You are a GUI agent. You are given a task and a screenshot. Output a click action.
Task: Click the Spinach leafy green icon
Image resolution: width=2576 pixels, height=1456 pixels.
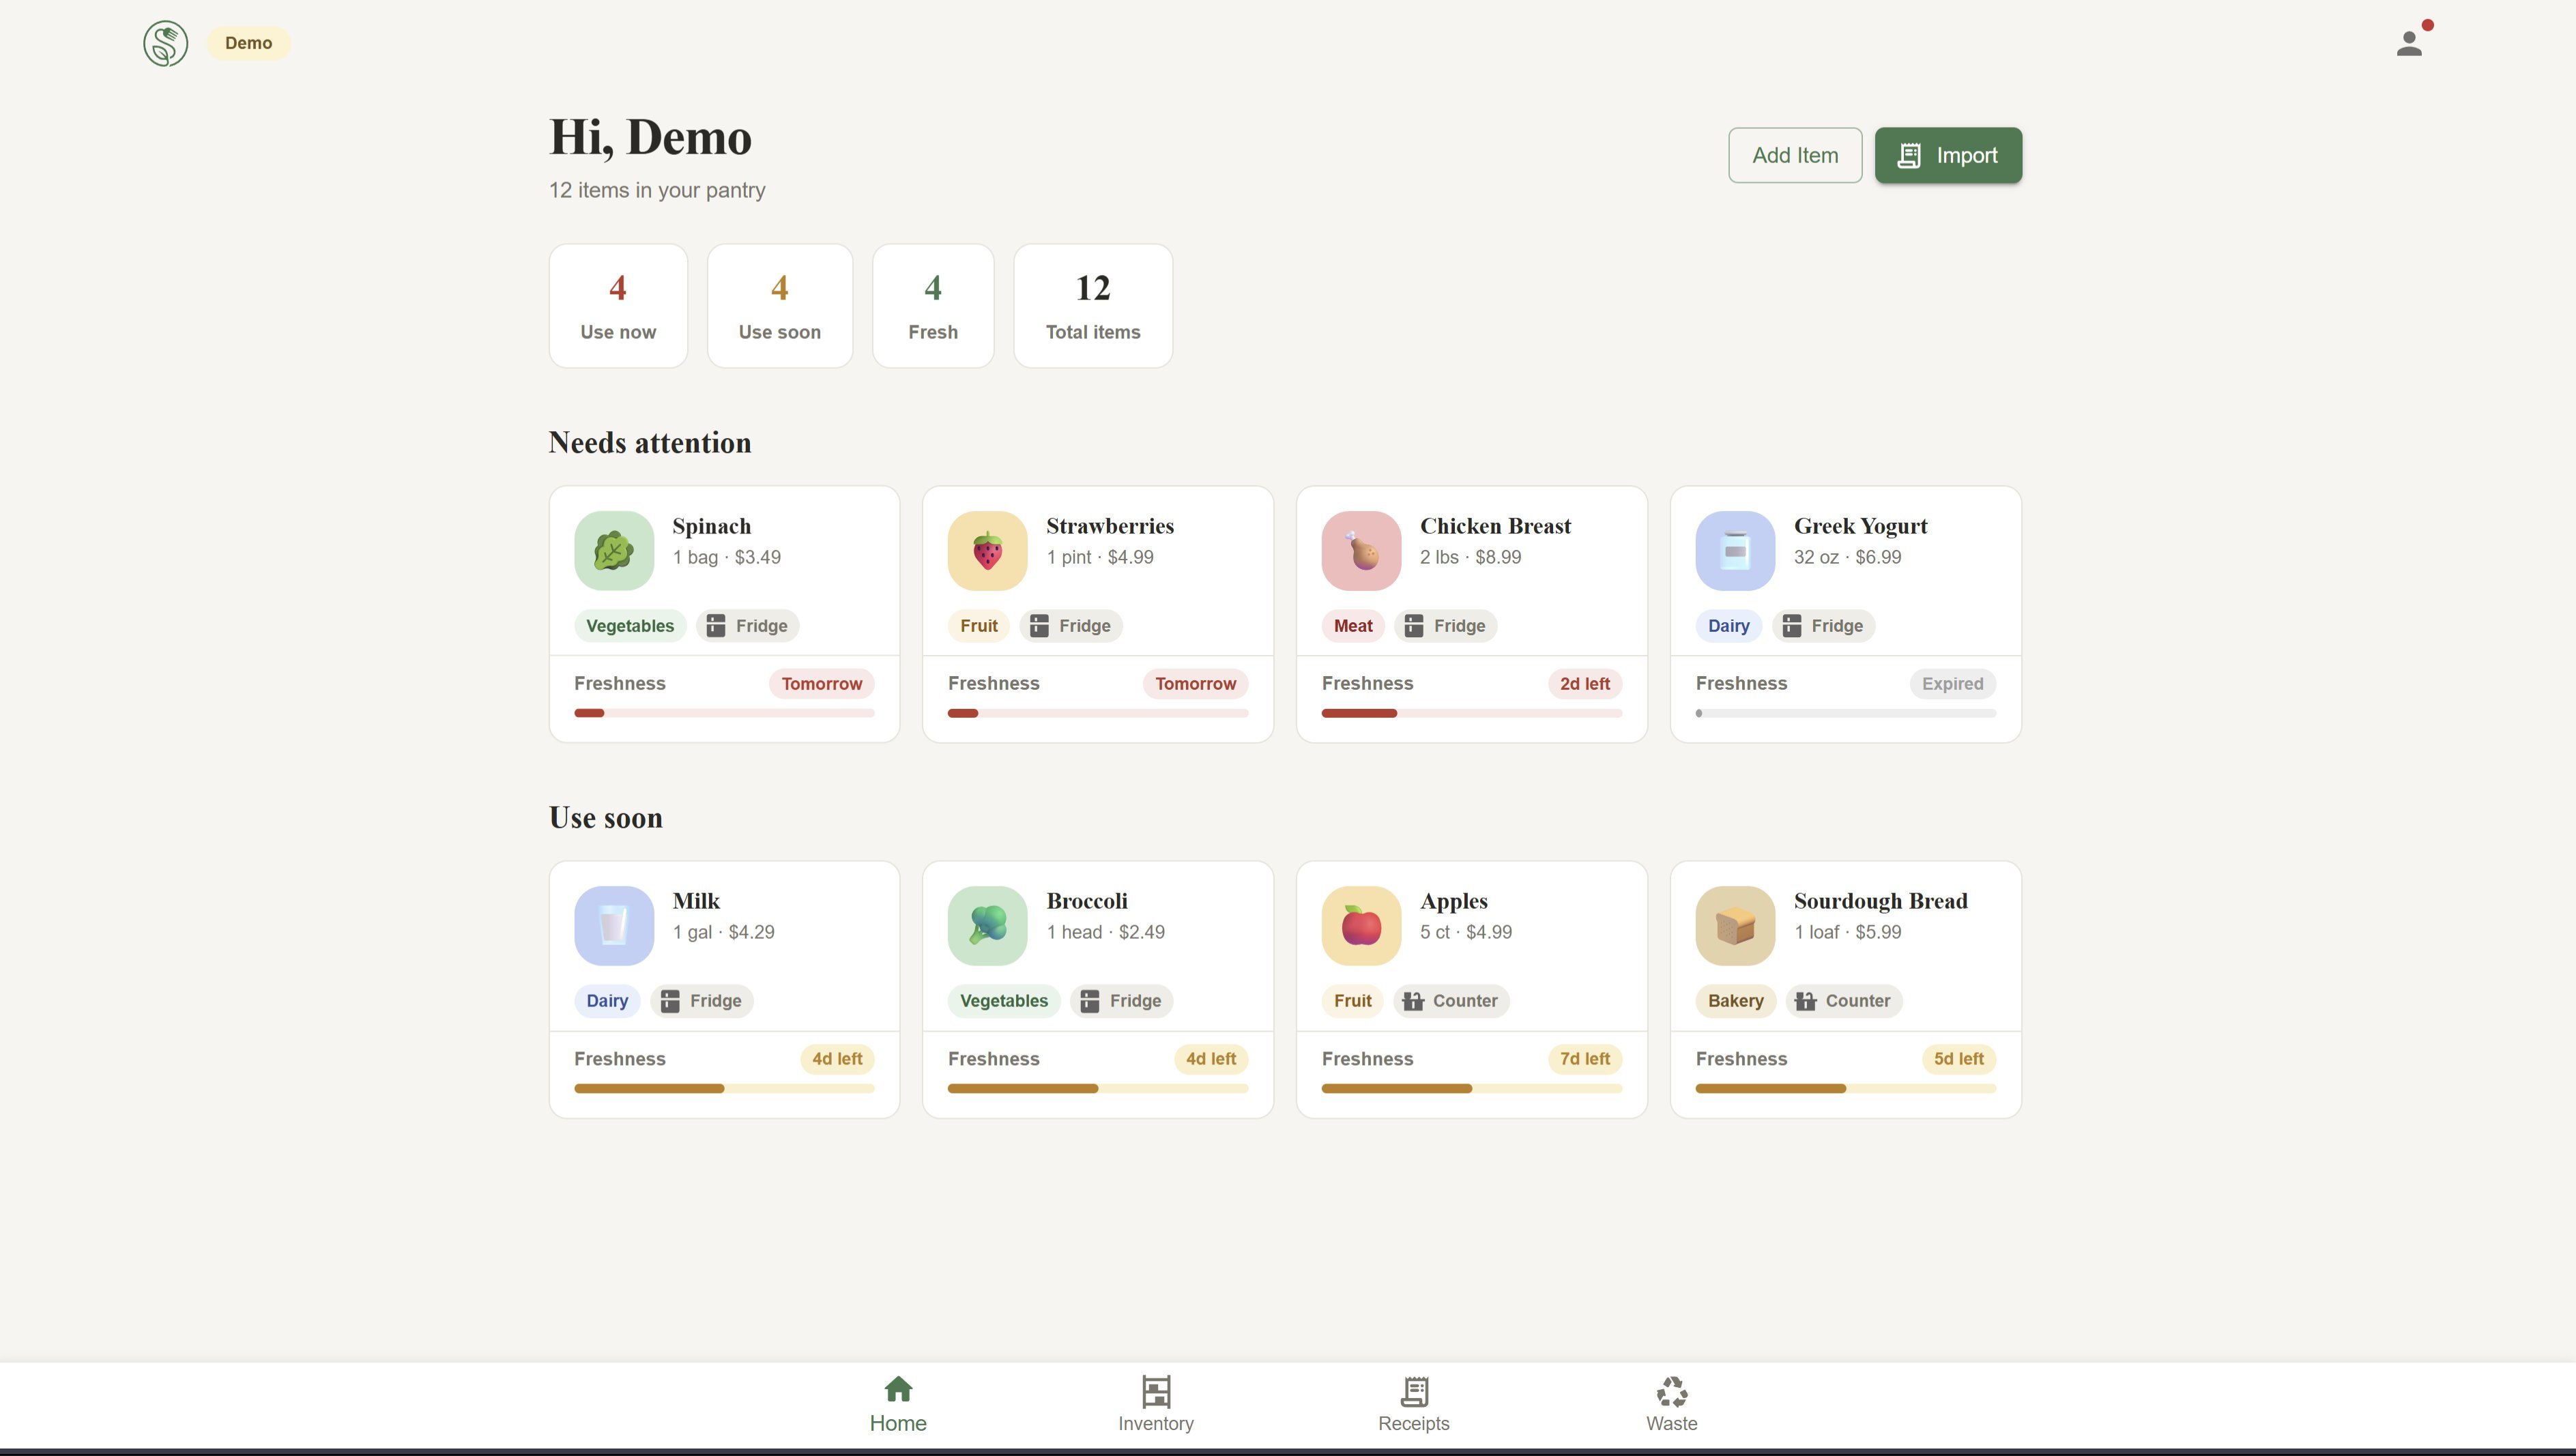point(614,551)
